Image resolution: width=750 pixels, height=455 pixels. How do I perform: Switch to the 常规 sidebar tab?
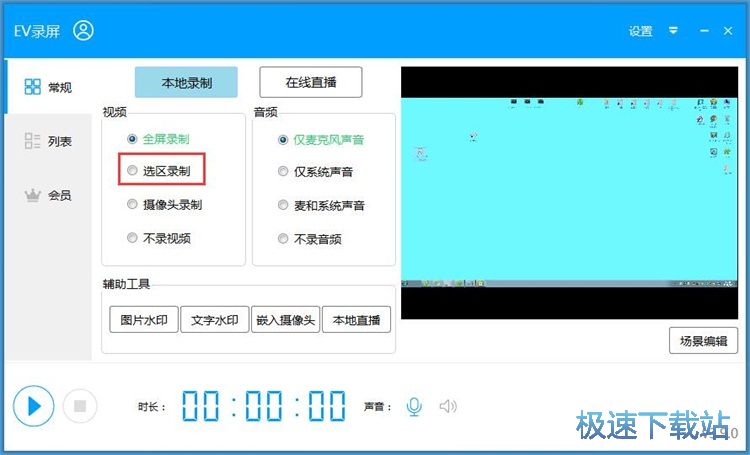click(x=48, y=87)
